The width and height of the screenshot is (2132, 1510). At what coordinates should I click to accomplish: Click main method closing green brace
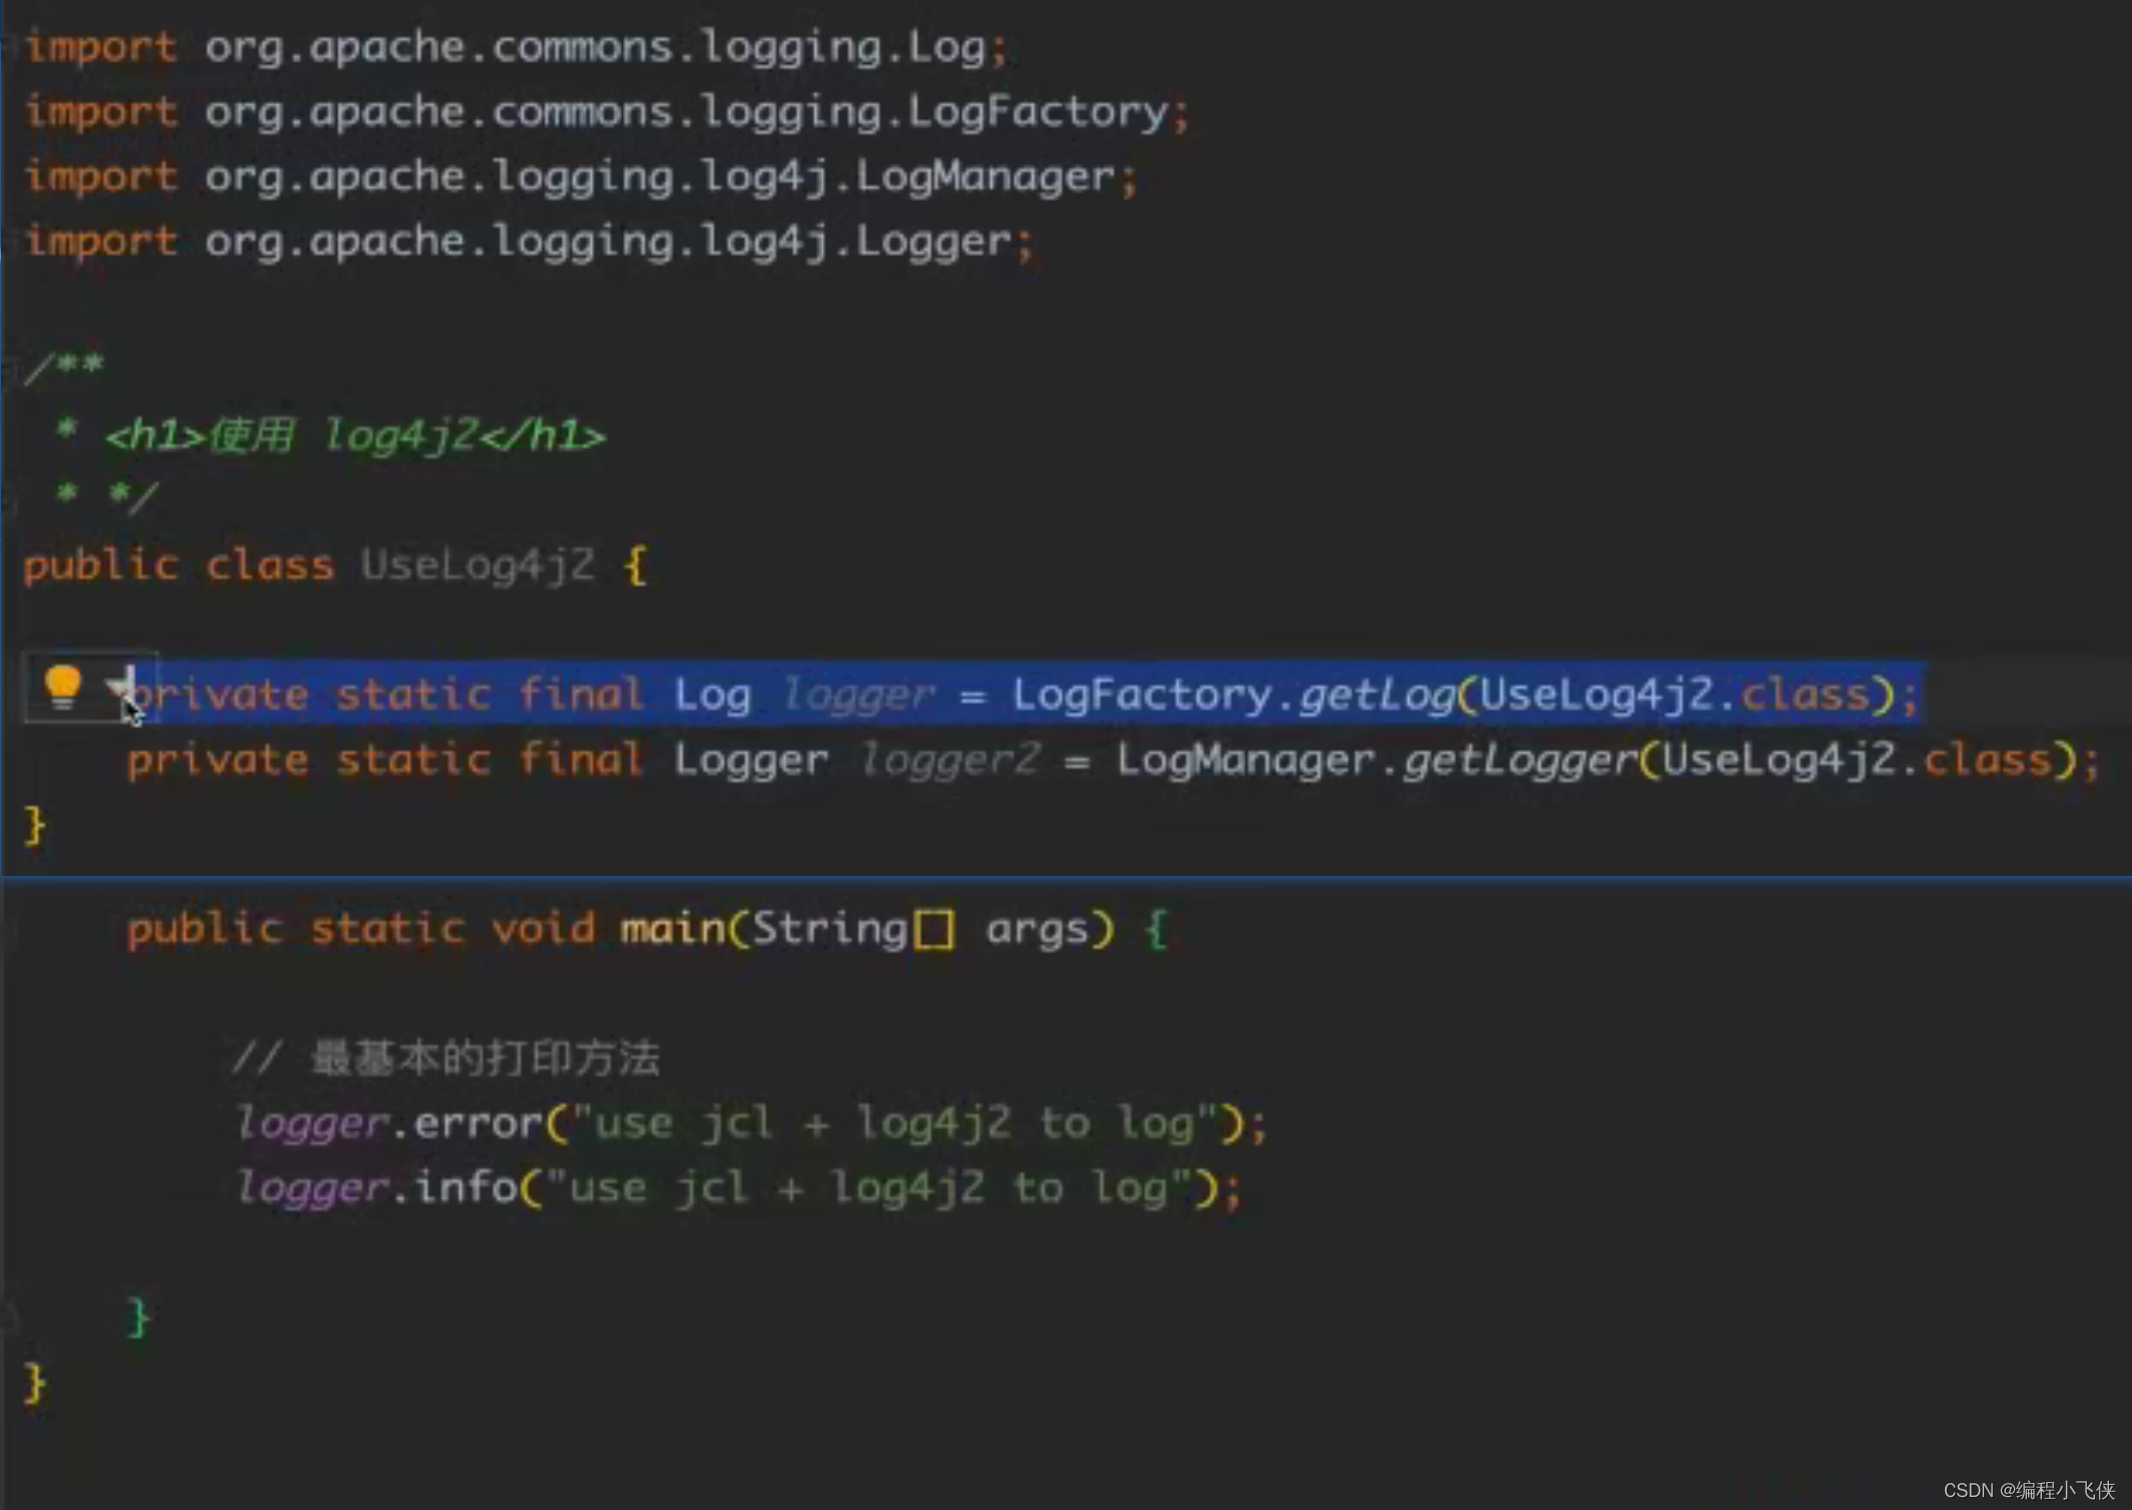(139, 1318)
